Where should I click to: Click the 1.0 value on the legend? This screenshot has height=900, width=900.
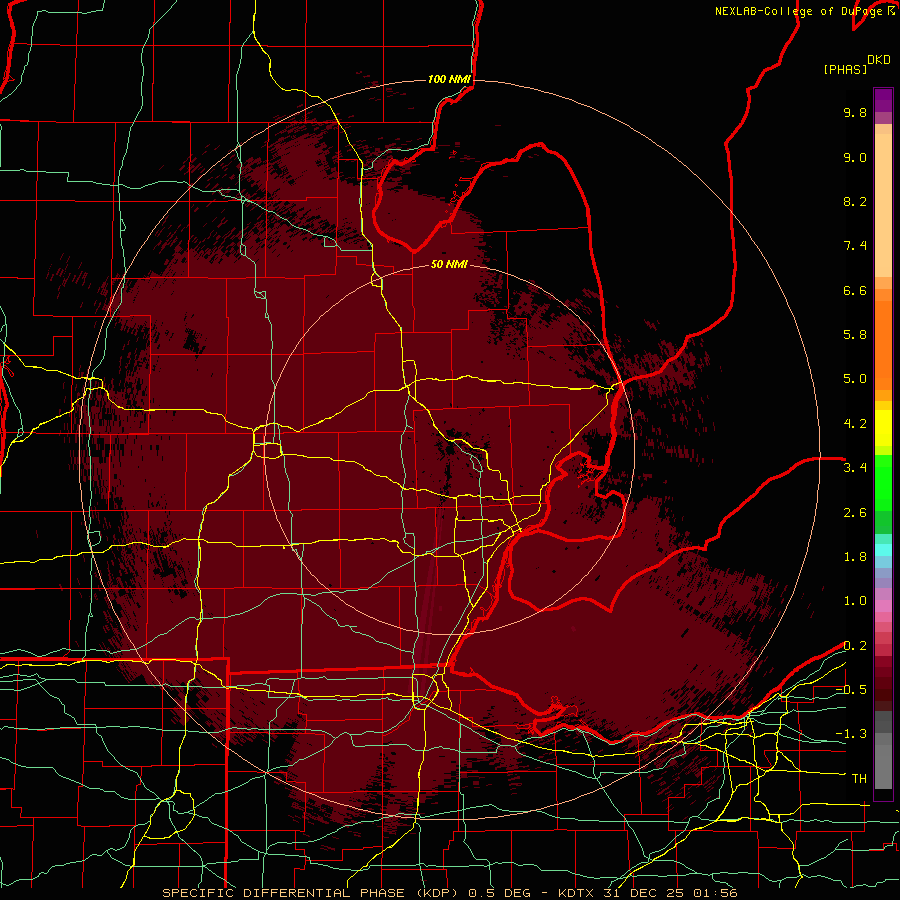click(x=855, y=601)
